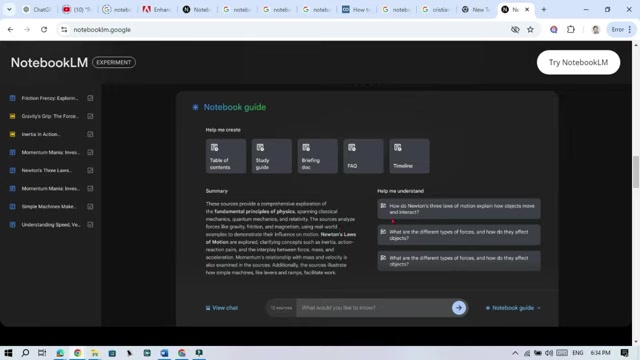640x360 pixels.
Task: Open the browser Extensions puzzle icon
Action: point(571,29)
